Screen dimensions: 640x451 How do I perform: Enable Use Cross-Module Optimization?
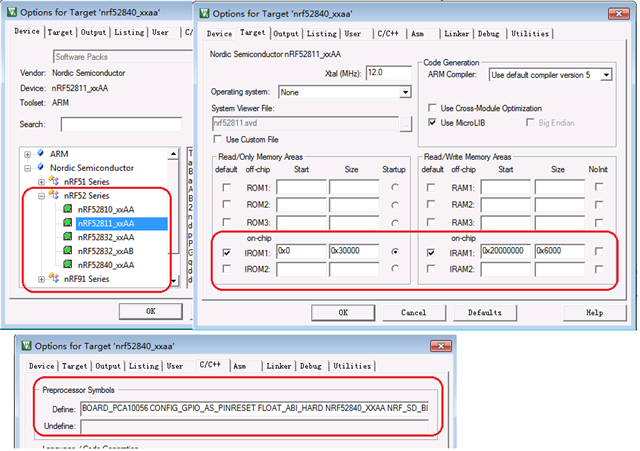[x=432, y=108]
